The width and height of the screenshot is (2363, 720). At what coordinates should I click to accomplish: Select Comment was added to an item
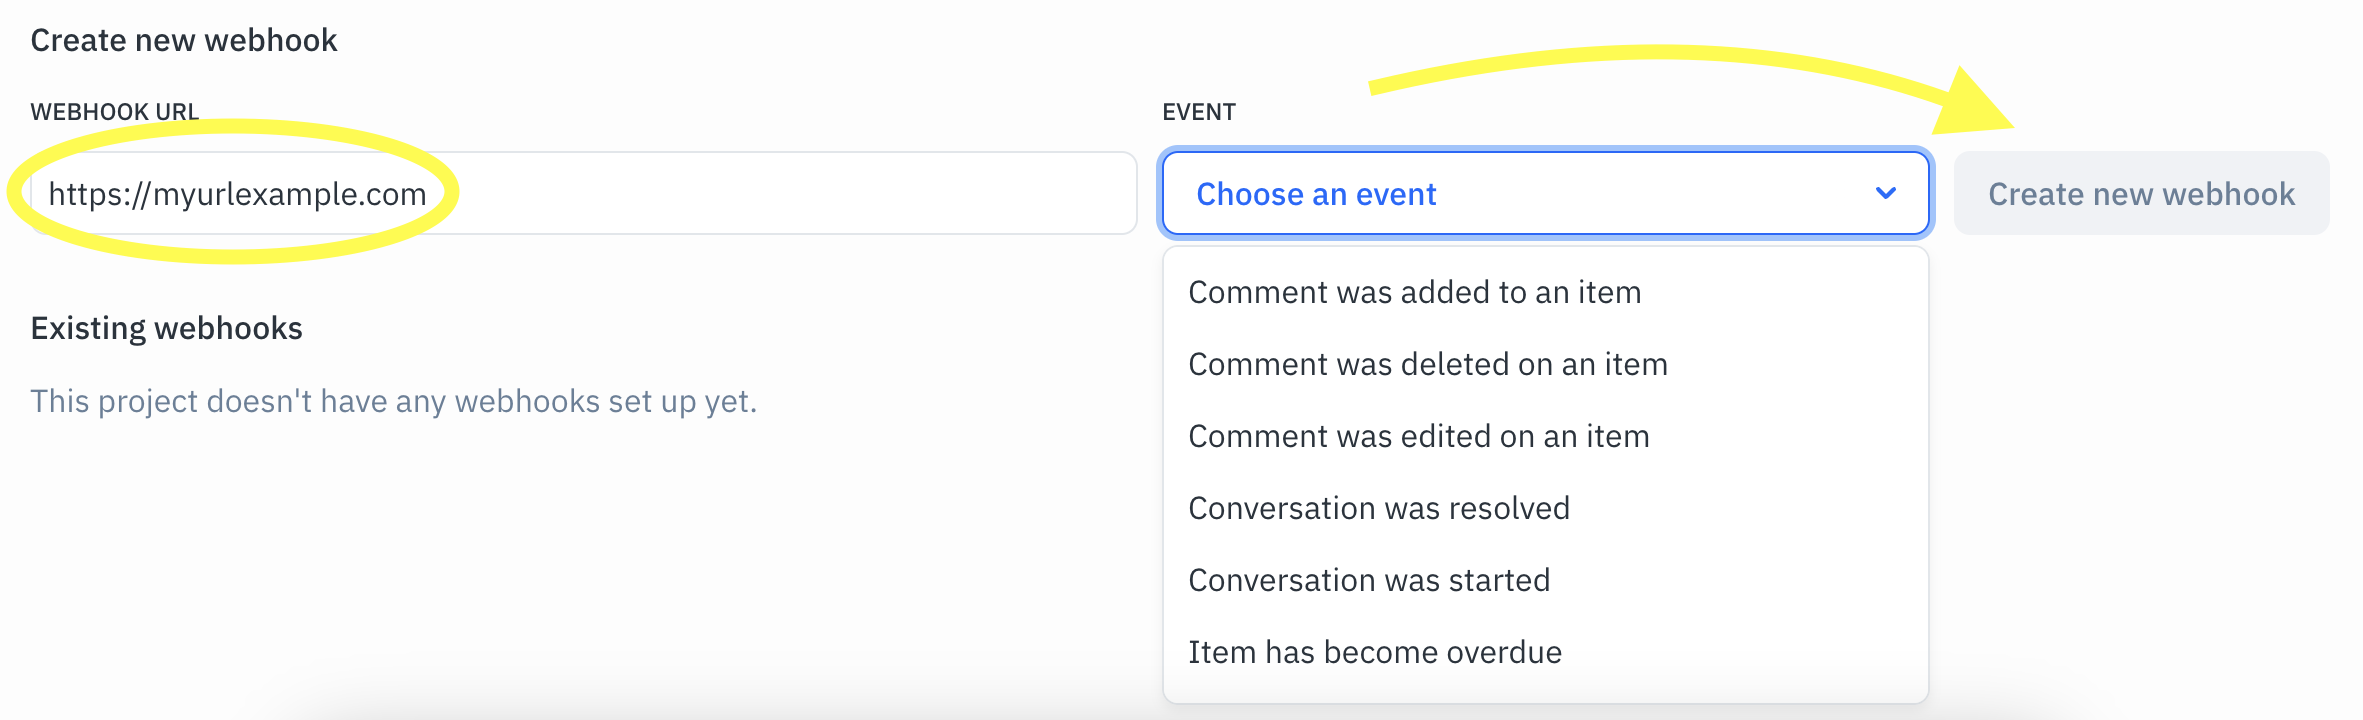[x=1413, y=292]
